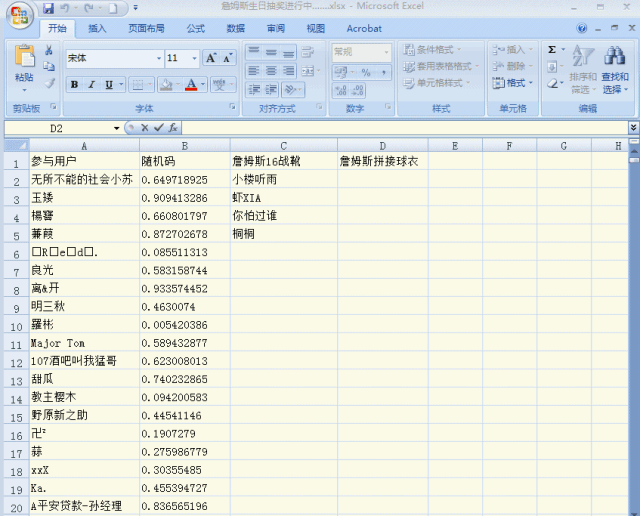Viewport: 640px width, 516px height.
Task: Create a new document from quick access toolbar
Action: click(113, 8)
